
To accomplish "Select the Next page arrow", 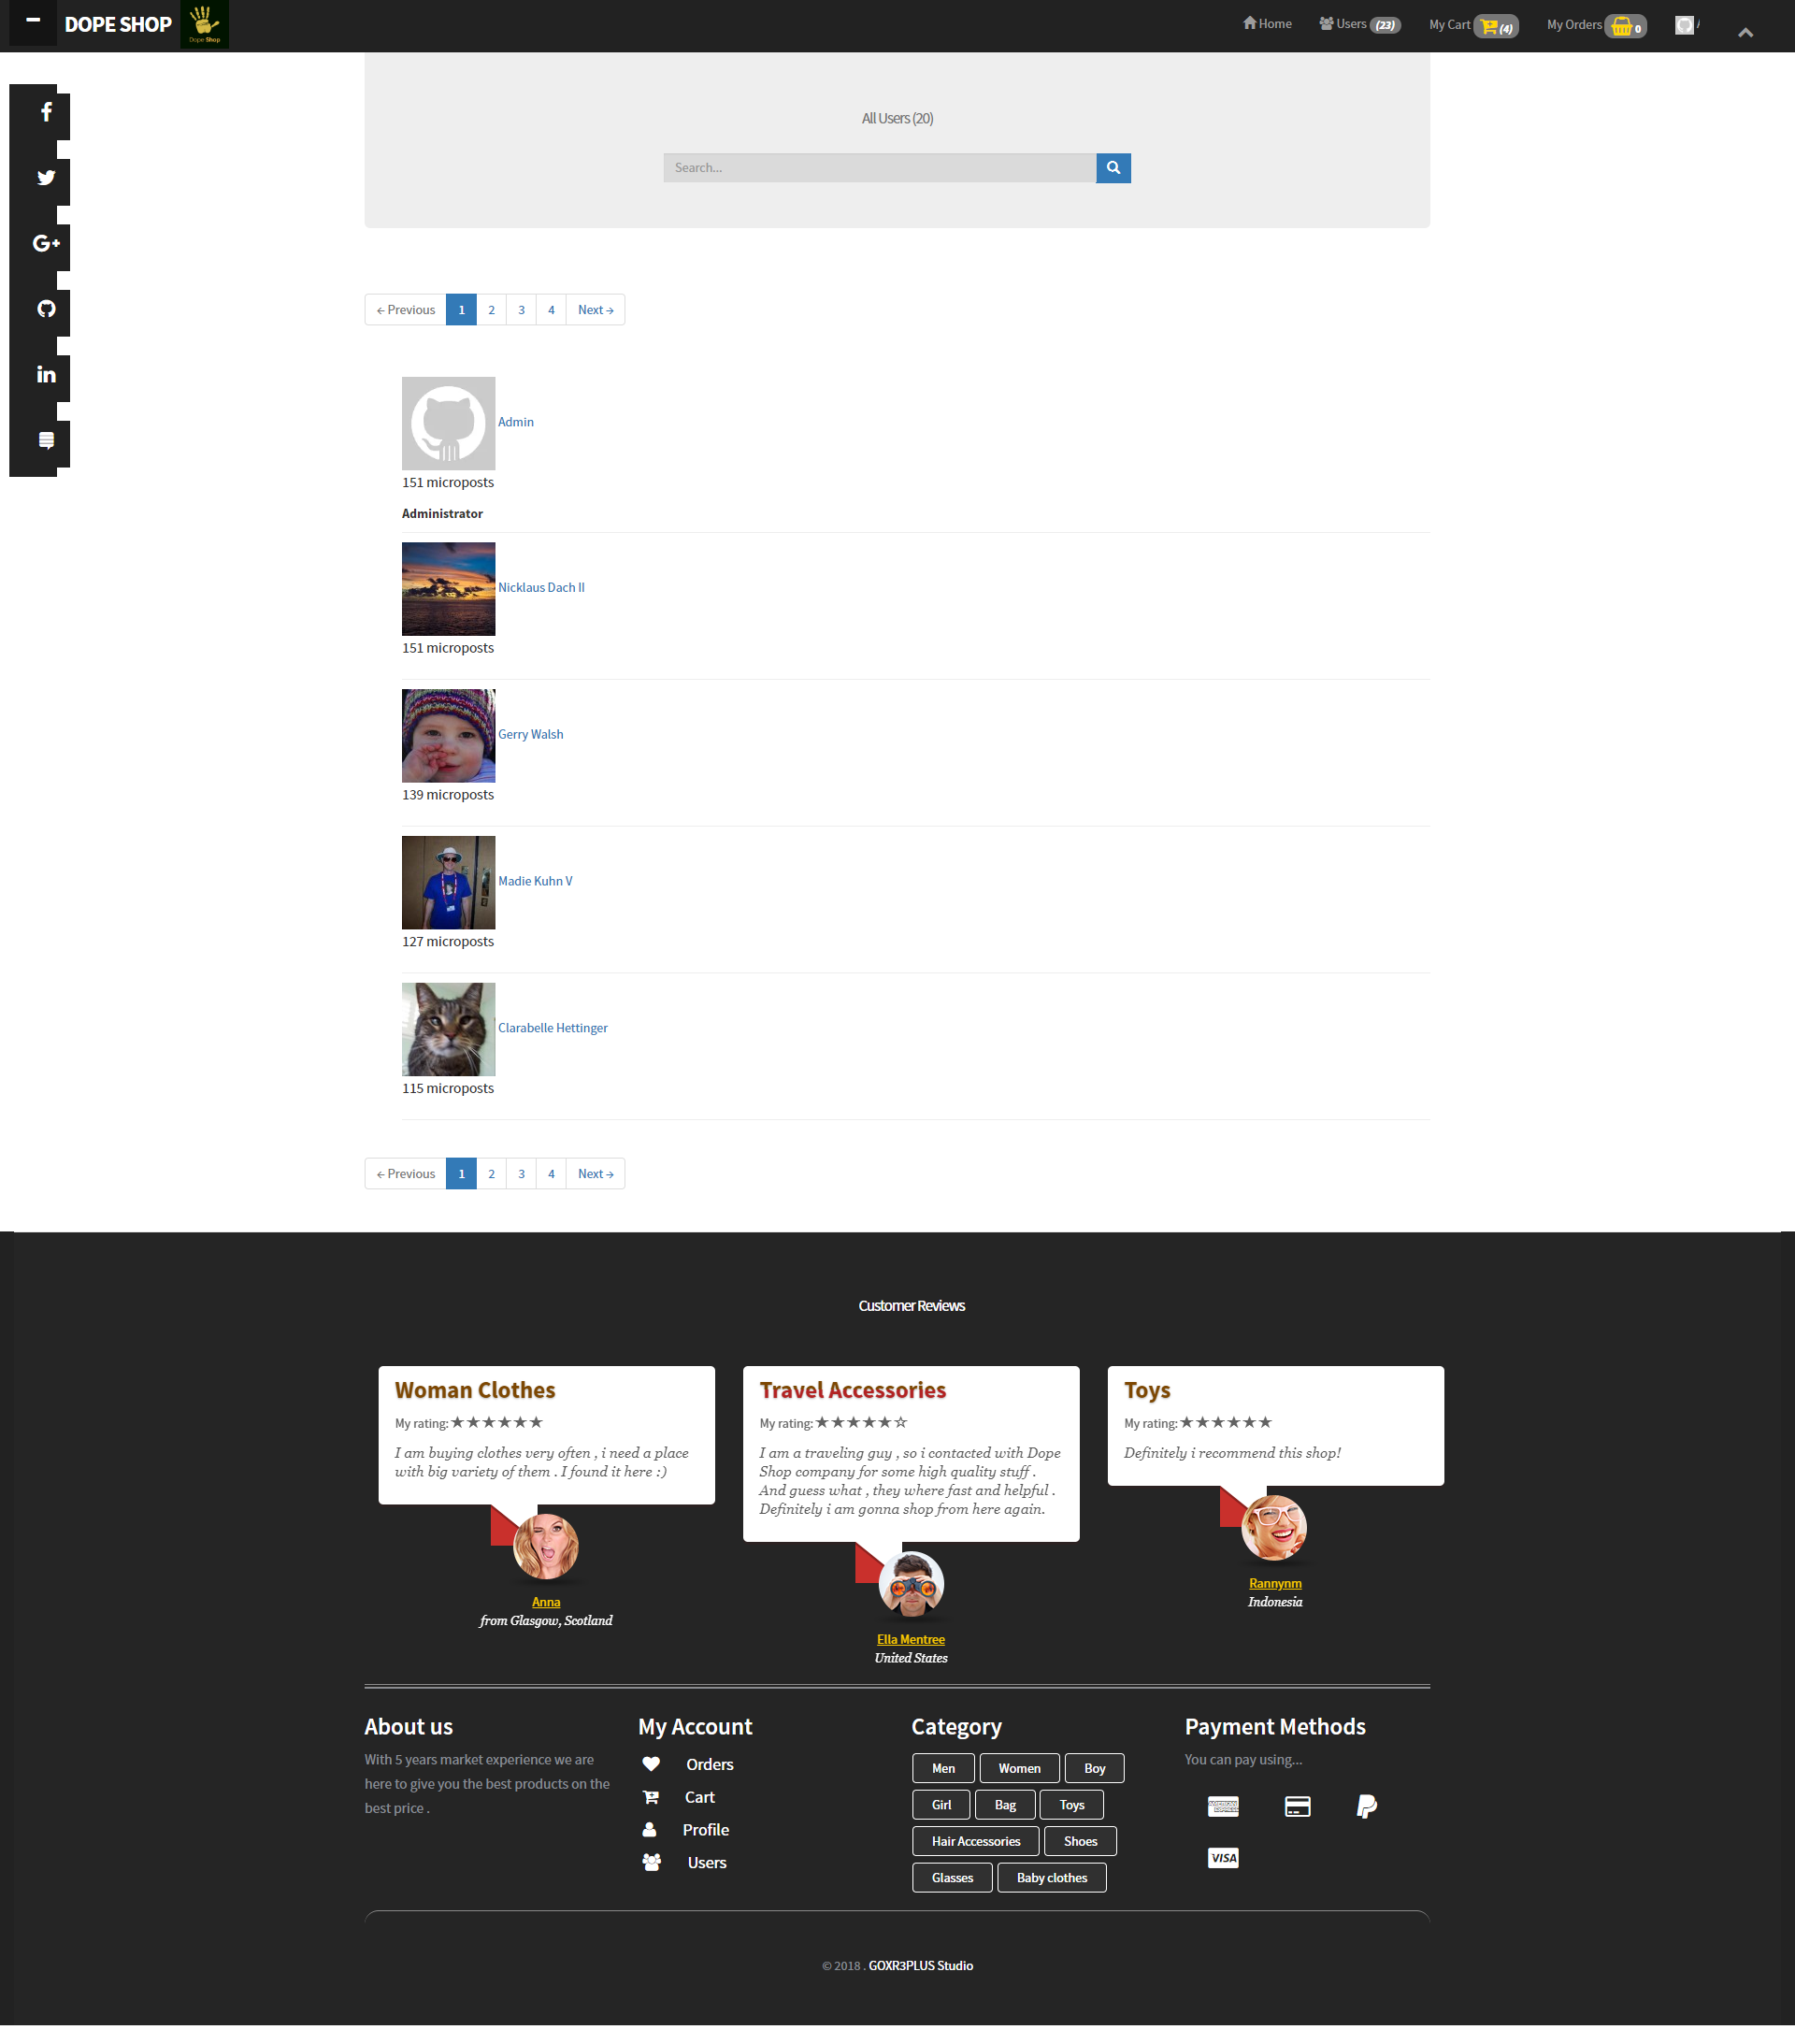I will click(x=596, y=309).
